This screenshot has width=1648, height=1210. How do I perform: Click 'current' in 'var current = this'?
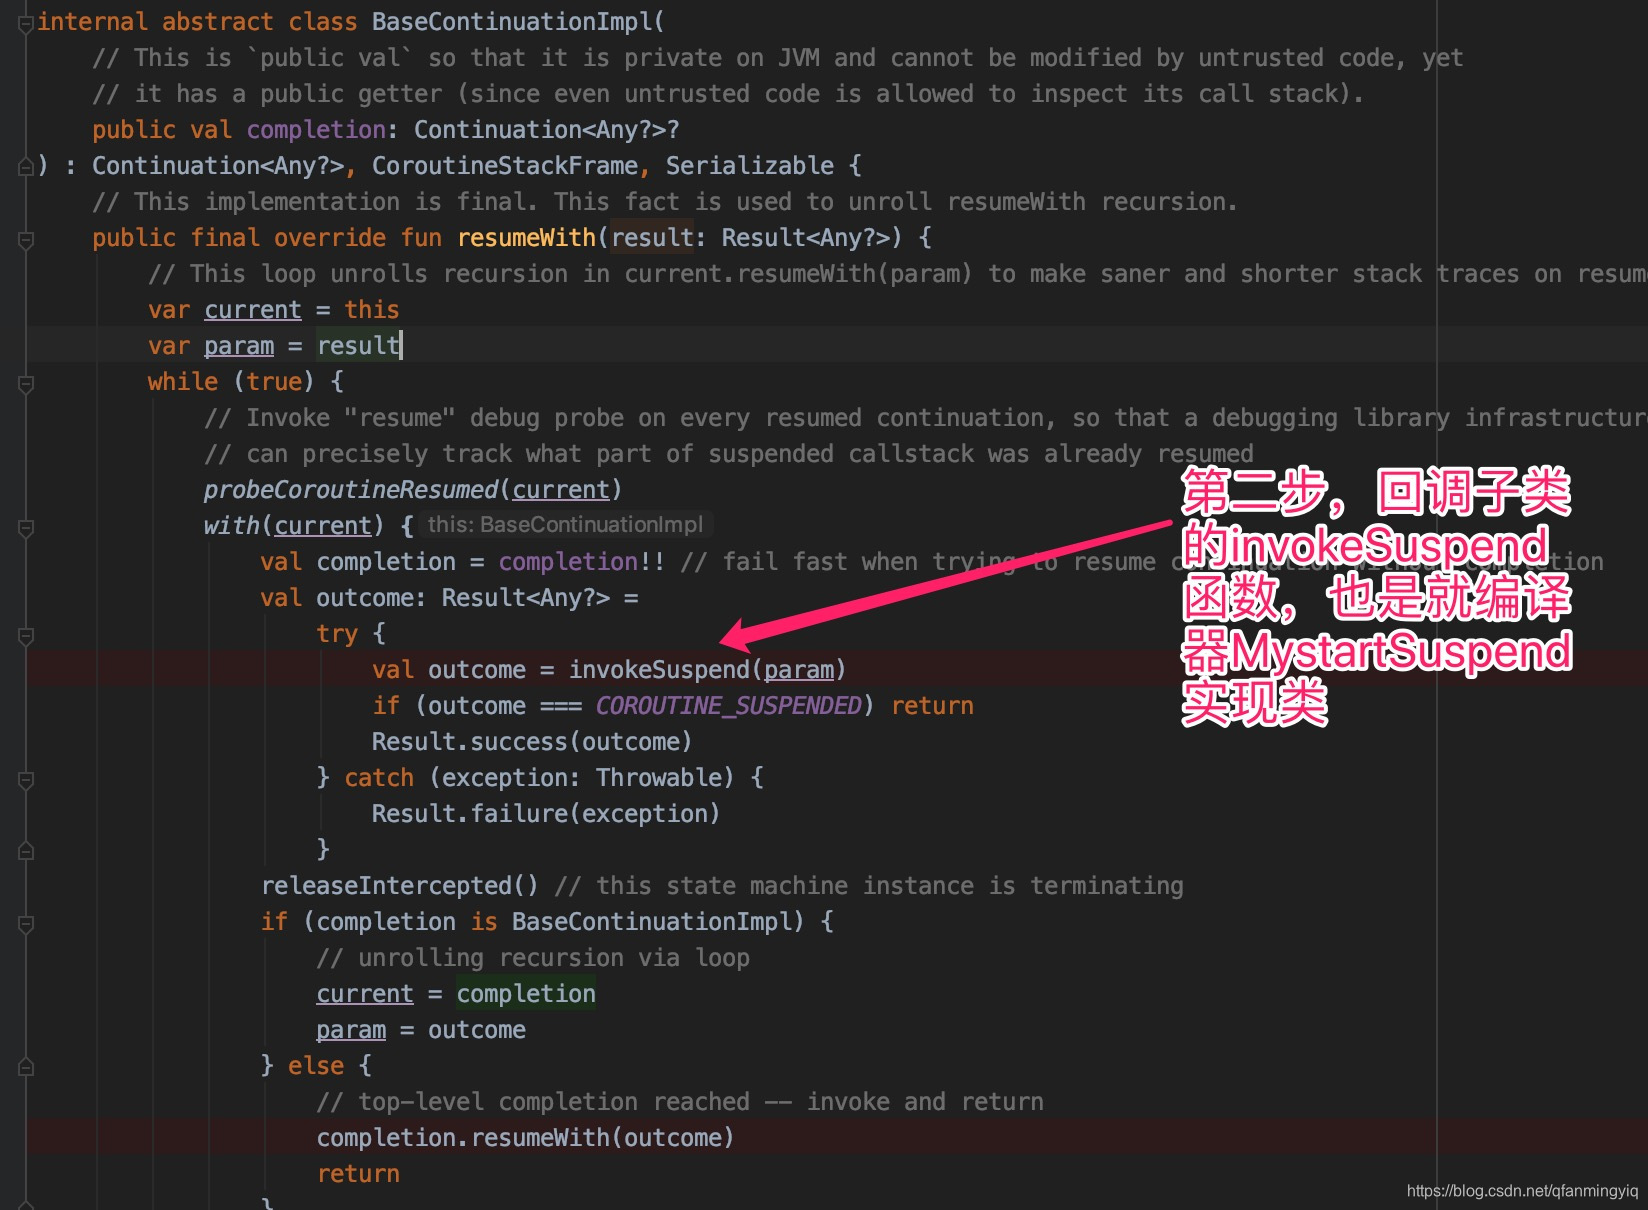click(253, 310)
